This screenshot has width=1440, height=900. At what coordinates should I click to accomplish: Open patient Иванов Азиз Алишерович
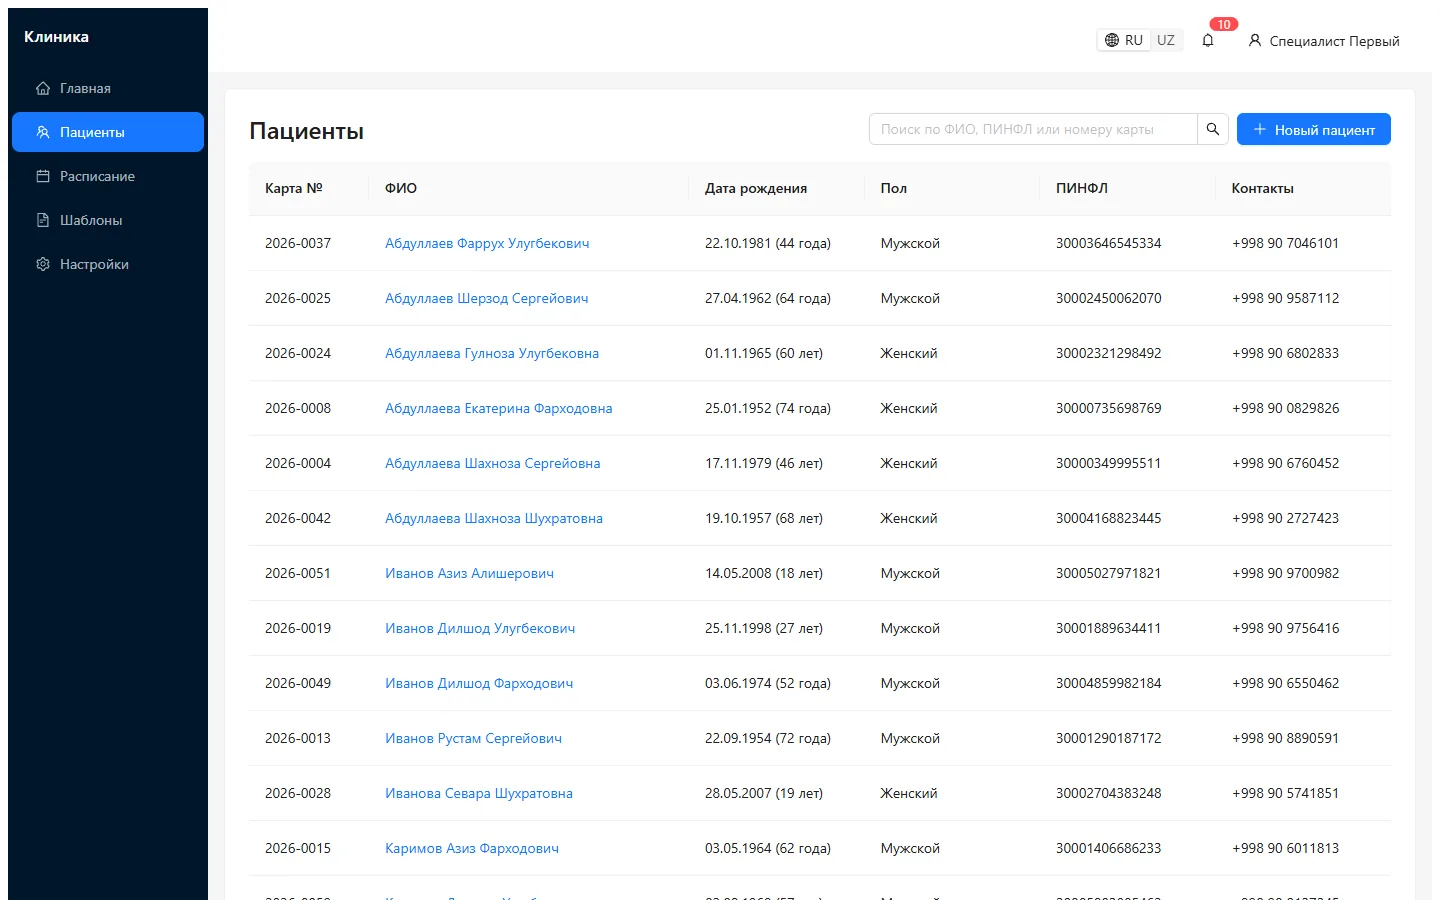[469, 573]
